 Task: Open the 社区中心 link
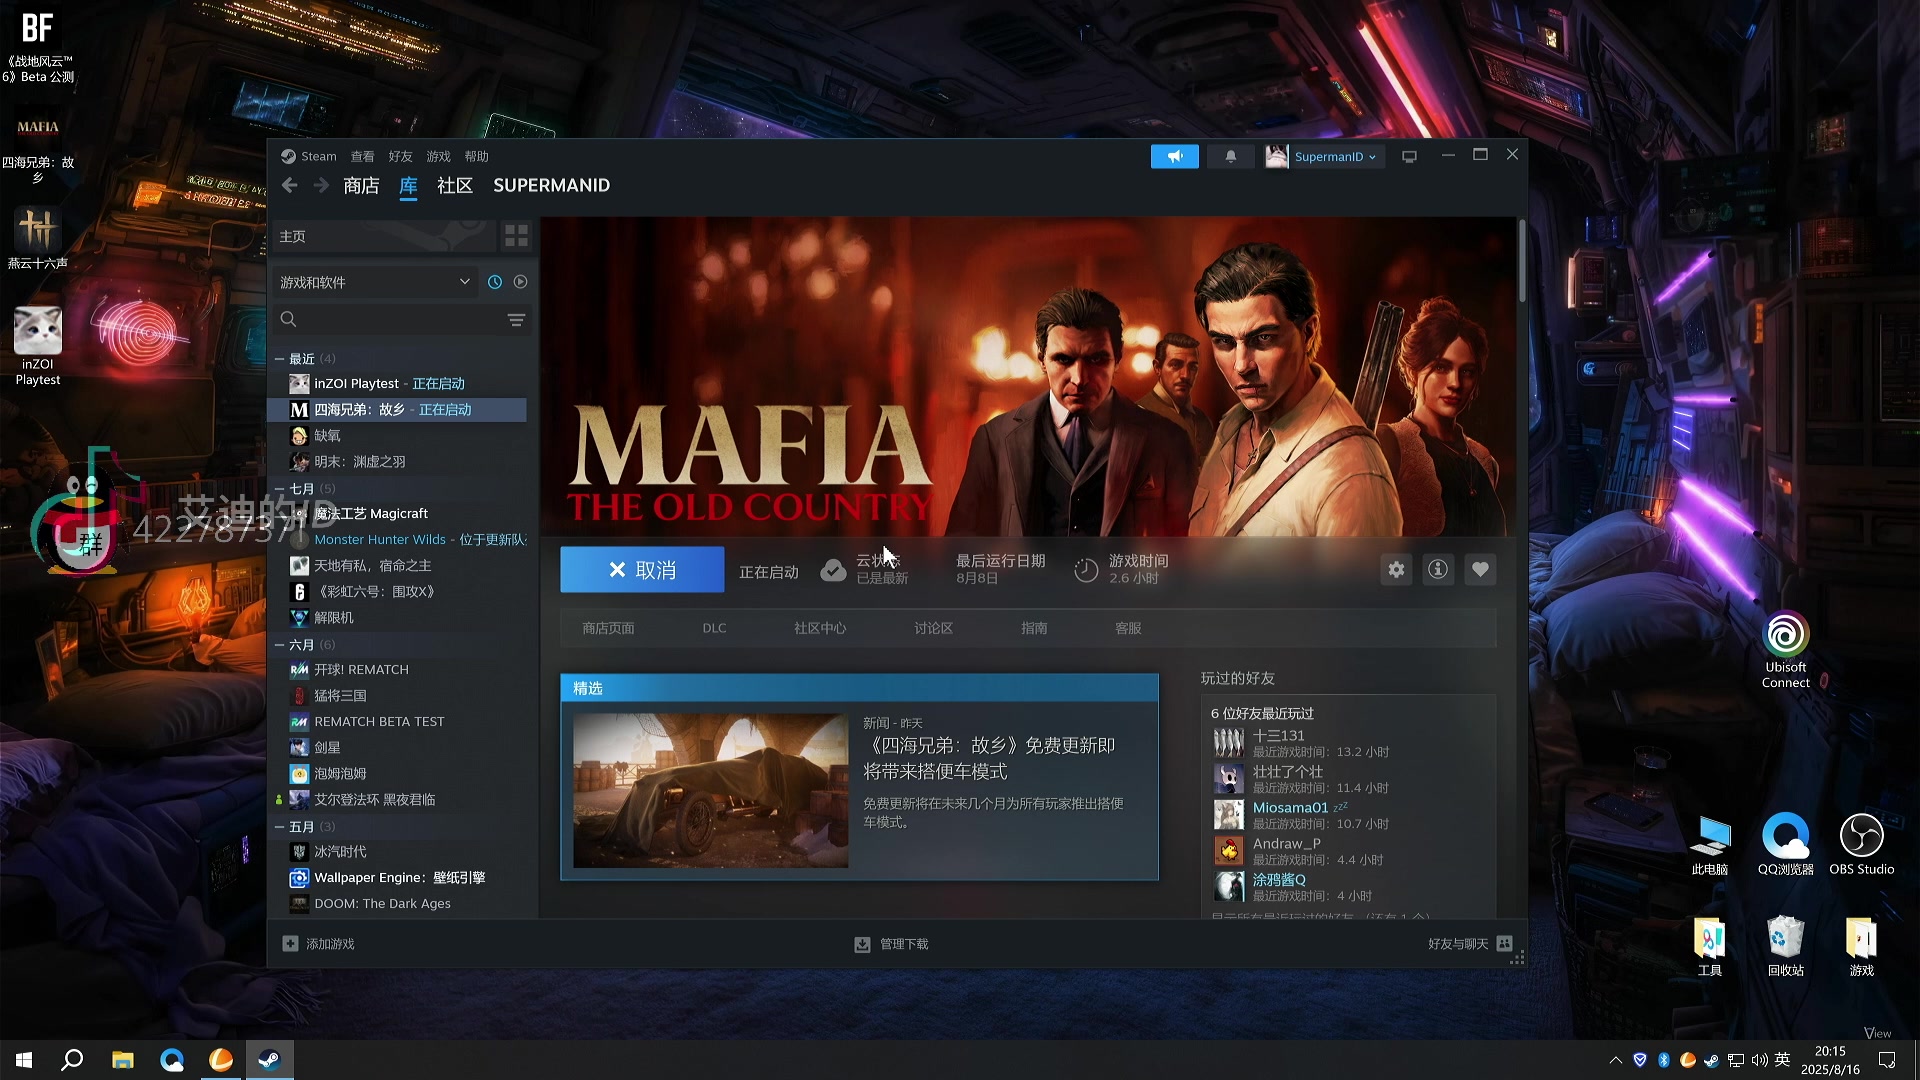(820, 628)
